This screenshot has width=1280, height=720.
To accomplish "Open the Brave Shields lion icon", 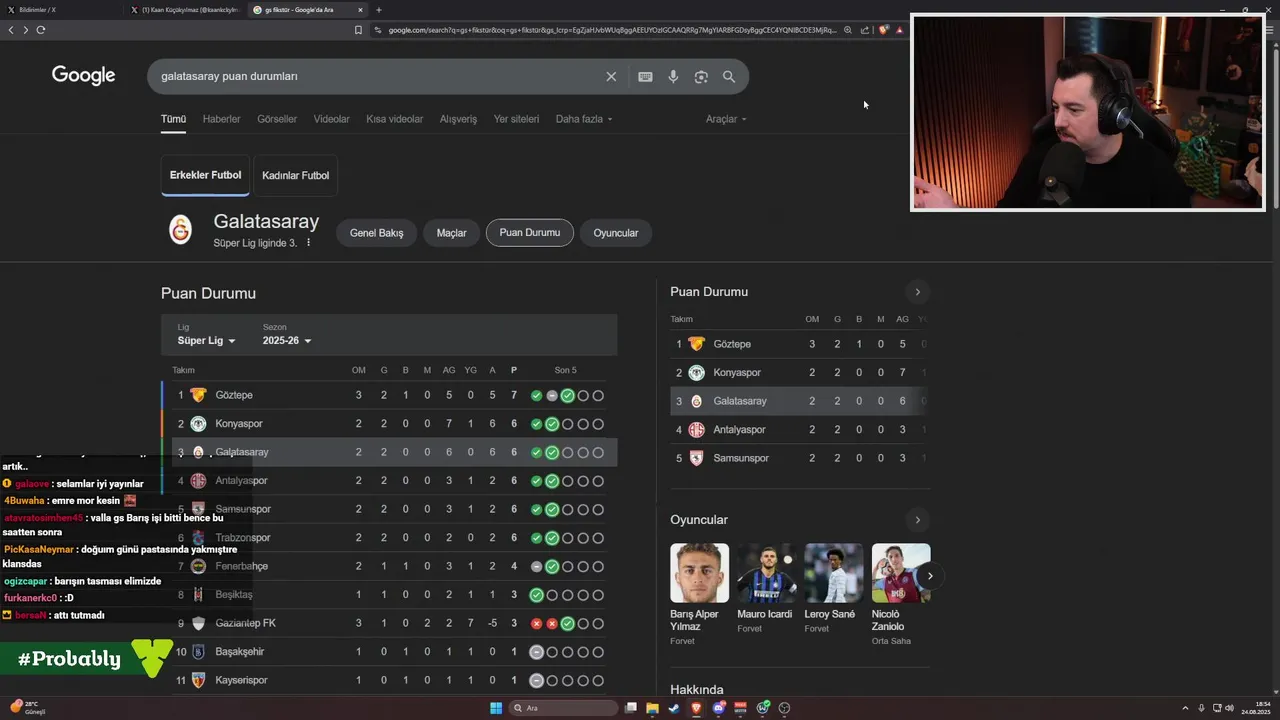I will pyautogui.click(x=883, y=30).
